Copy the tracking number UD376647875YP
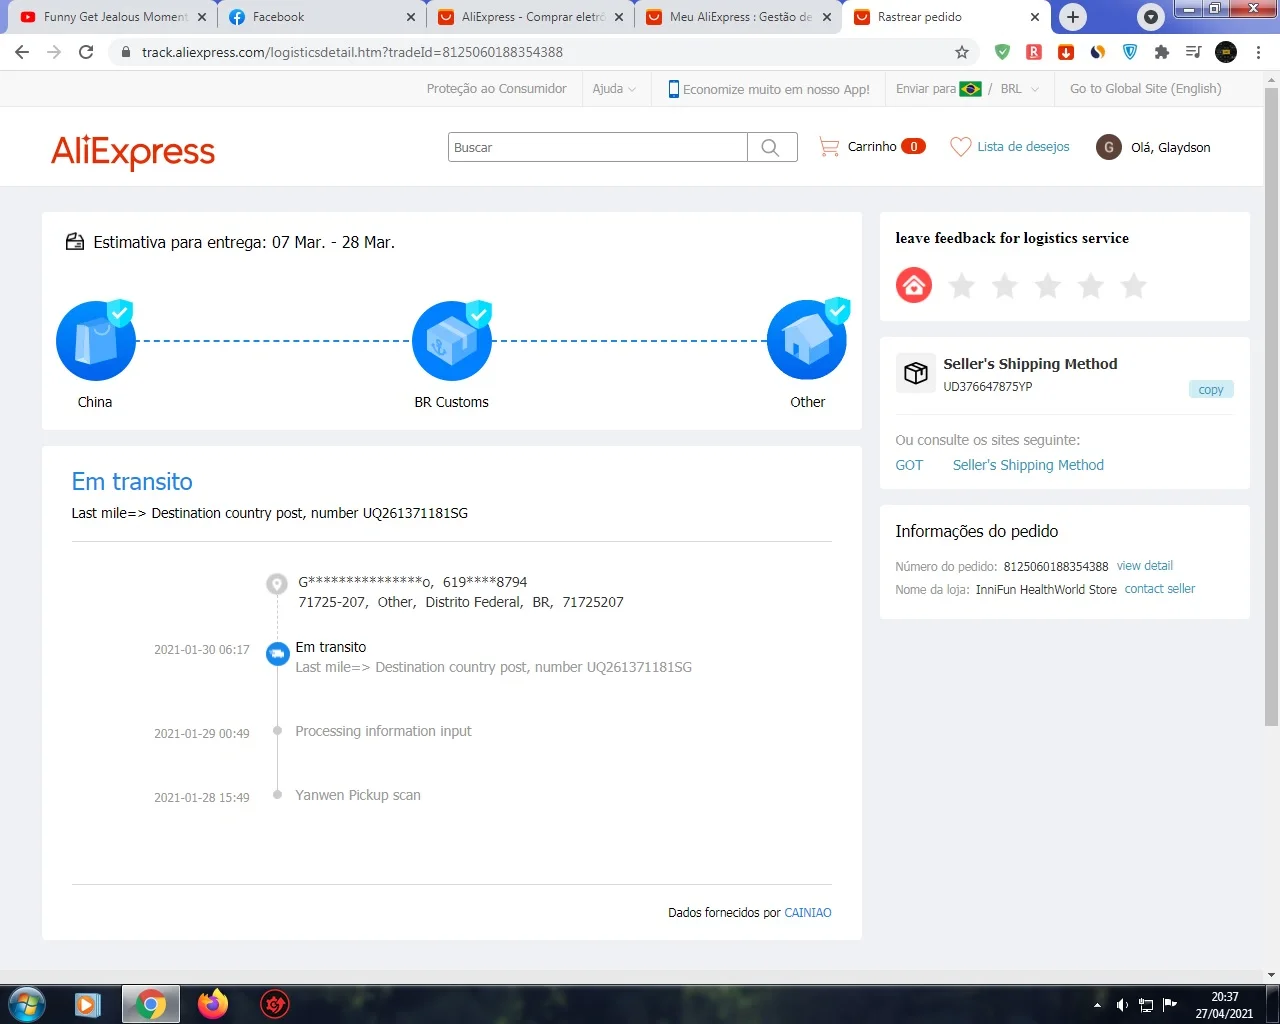 tap(1211, 390)
